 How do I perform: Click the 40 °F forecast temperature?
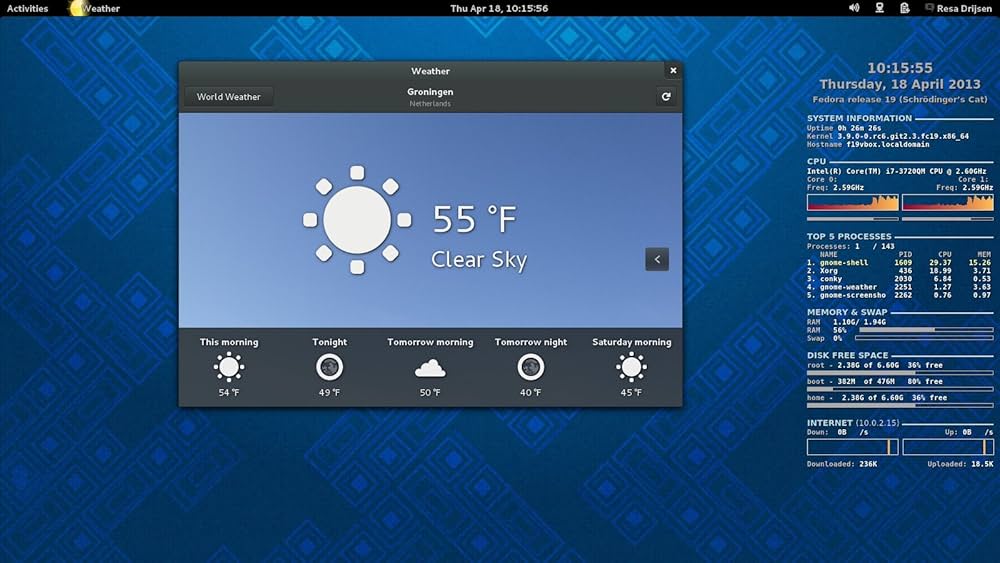coord(531,393)
